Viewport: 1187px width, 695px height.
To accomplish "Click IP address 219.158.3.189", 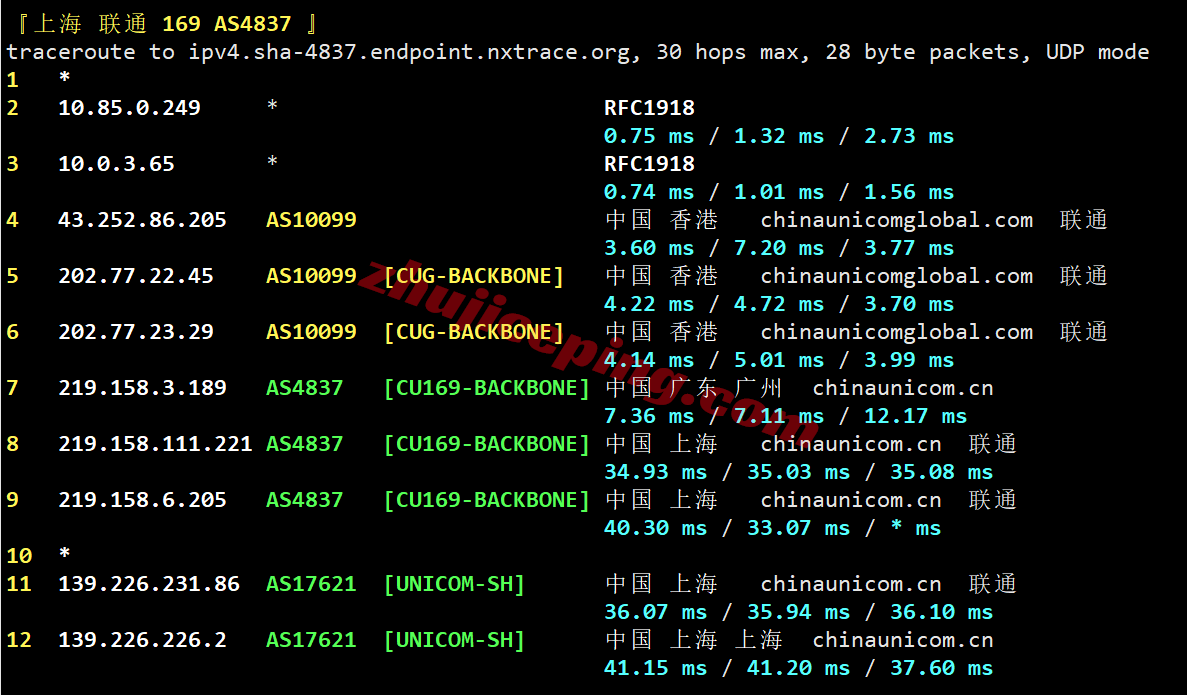I will (142, 388).
